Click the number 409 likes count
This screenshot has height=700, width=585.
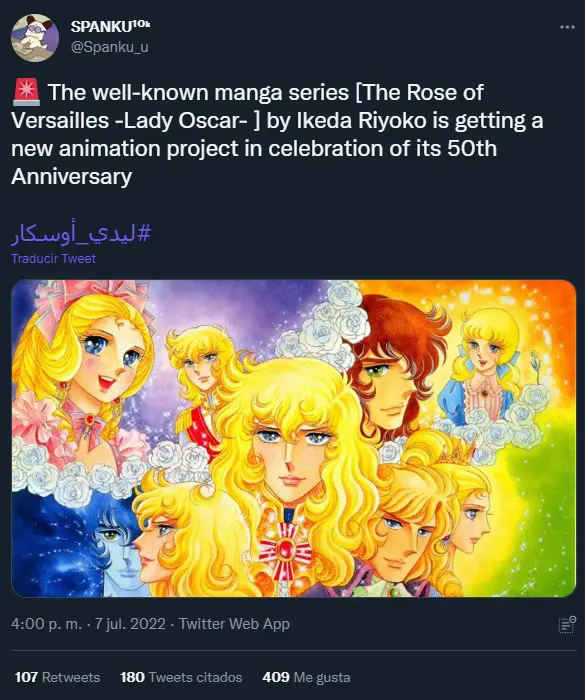point(276,677)
